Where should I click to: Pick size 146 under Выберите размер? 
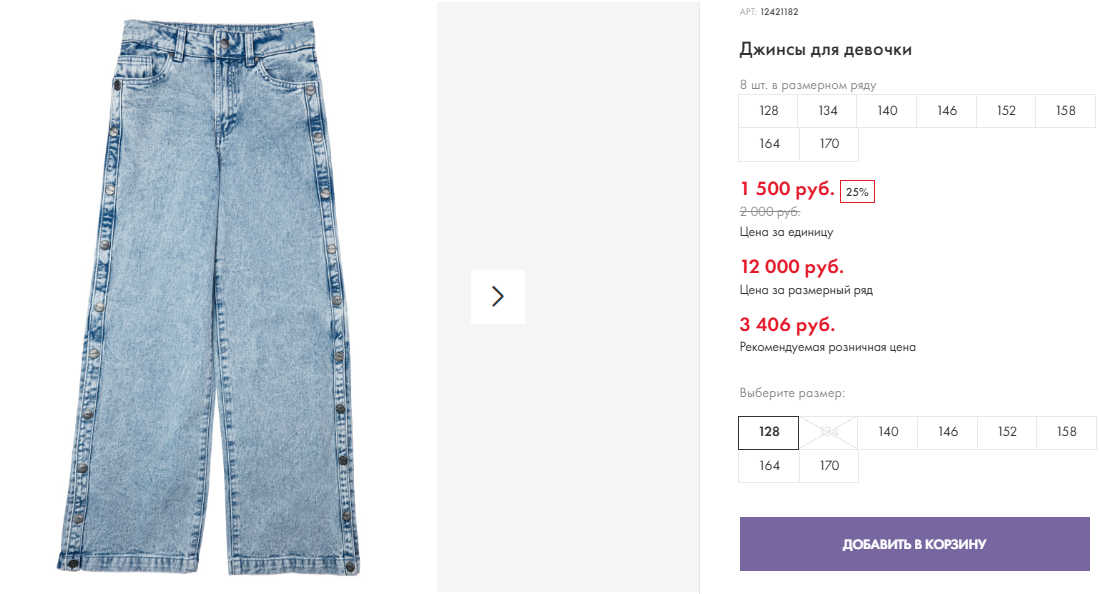948,432
